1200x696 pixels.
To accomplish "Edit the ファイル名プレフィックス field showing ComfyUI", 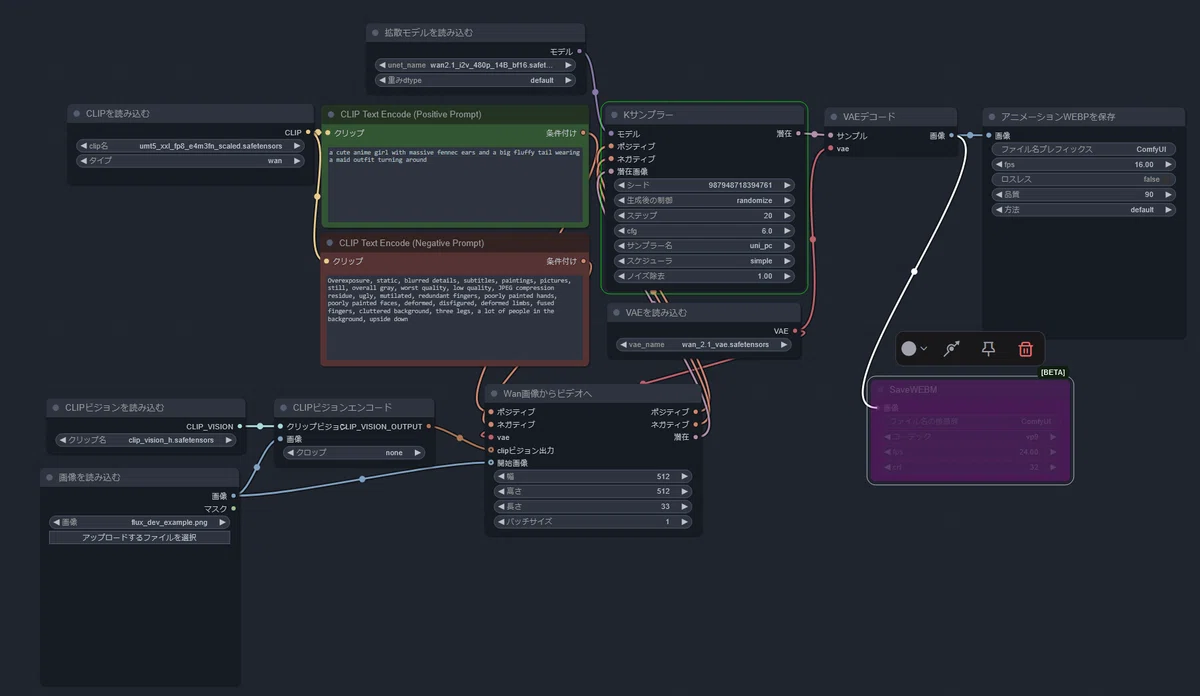I will 1083,149.
